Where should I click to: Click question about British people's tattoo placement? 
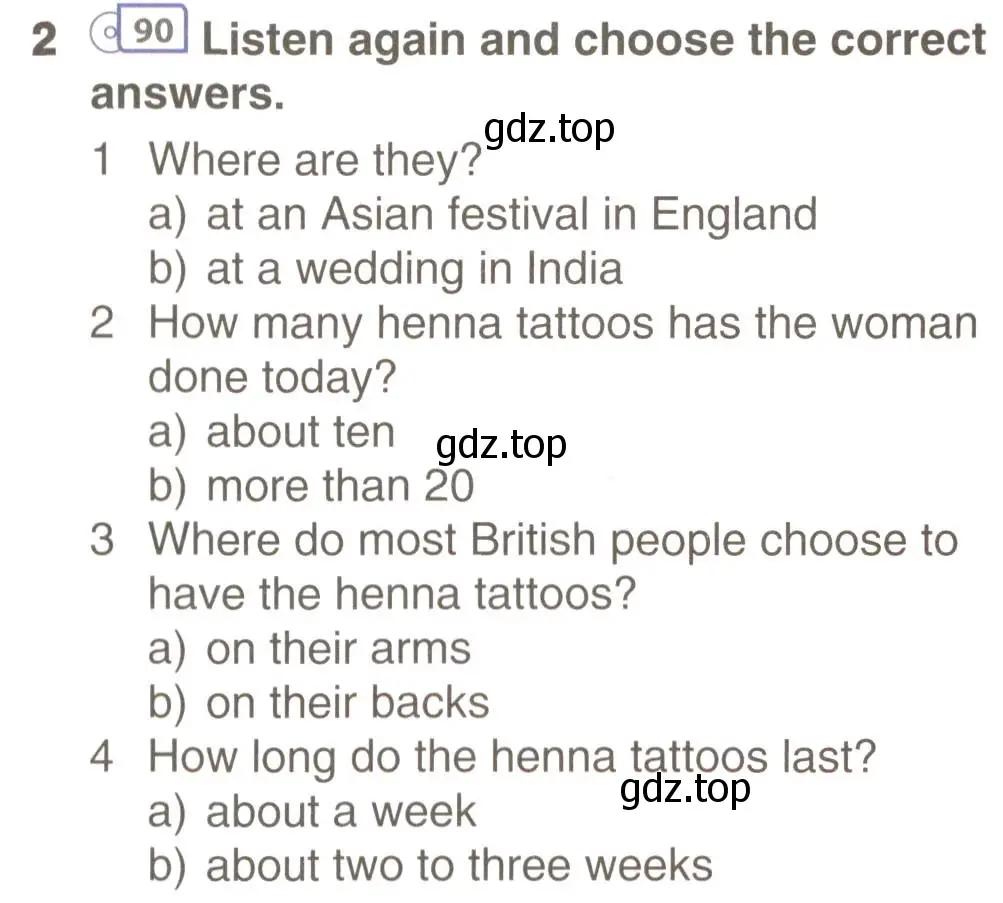[x=553, y=567]
